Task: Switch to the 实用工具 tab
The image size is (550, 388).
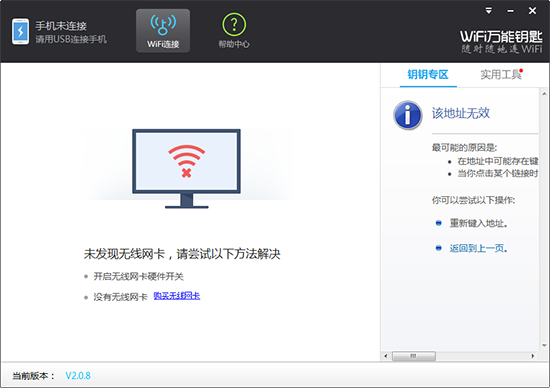Action: (501, 75)
